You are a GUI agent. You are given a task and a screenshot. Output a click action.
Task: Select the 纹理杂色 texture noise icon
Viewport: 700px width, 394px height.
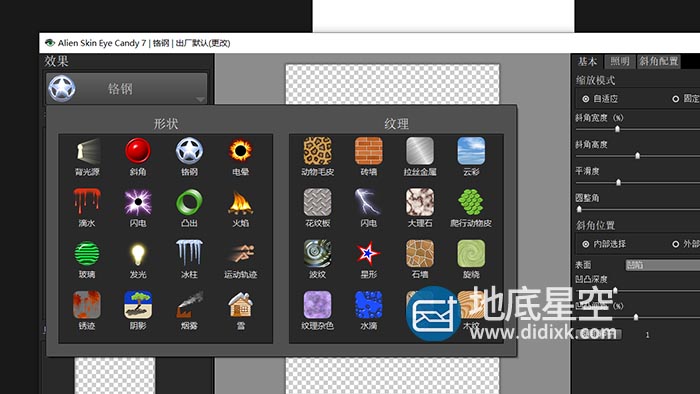pos(317,305)
